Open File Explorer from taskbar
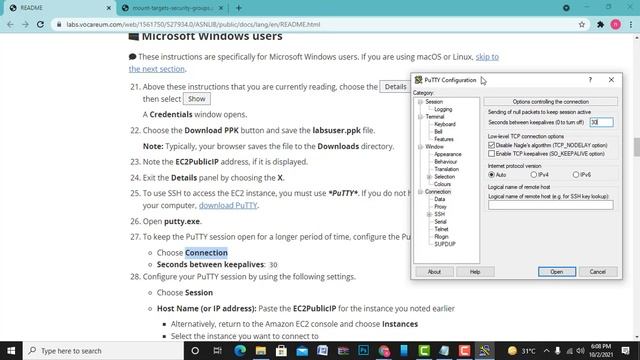Image resolution: width=640 pixels, height=360 pixels. pos(261,351)
